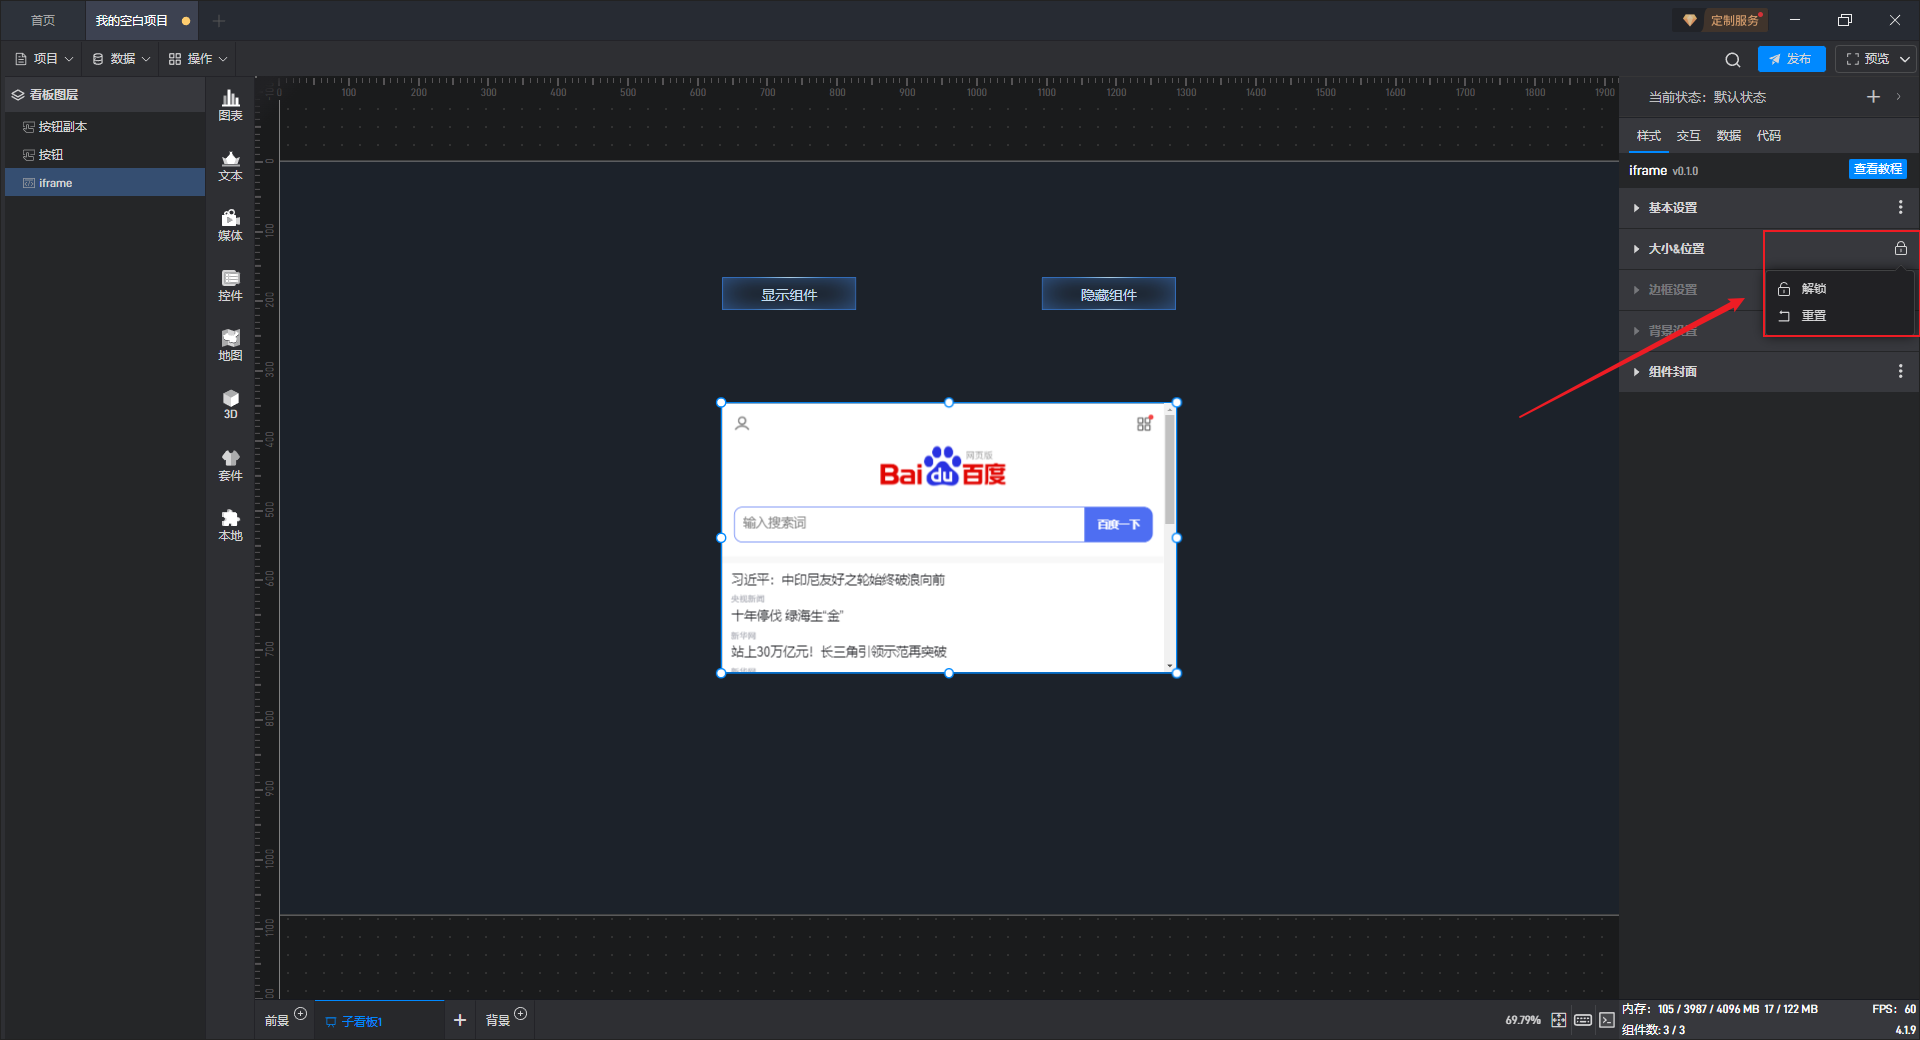
Task: Click the grid apps icon in iframe
Action: 1144,423
